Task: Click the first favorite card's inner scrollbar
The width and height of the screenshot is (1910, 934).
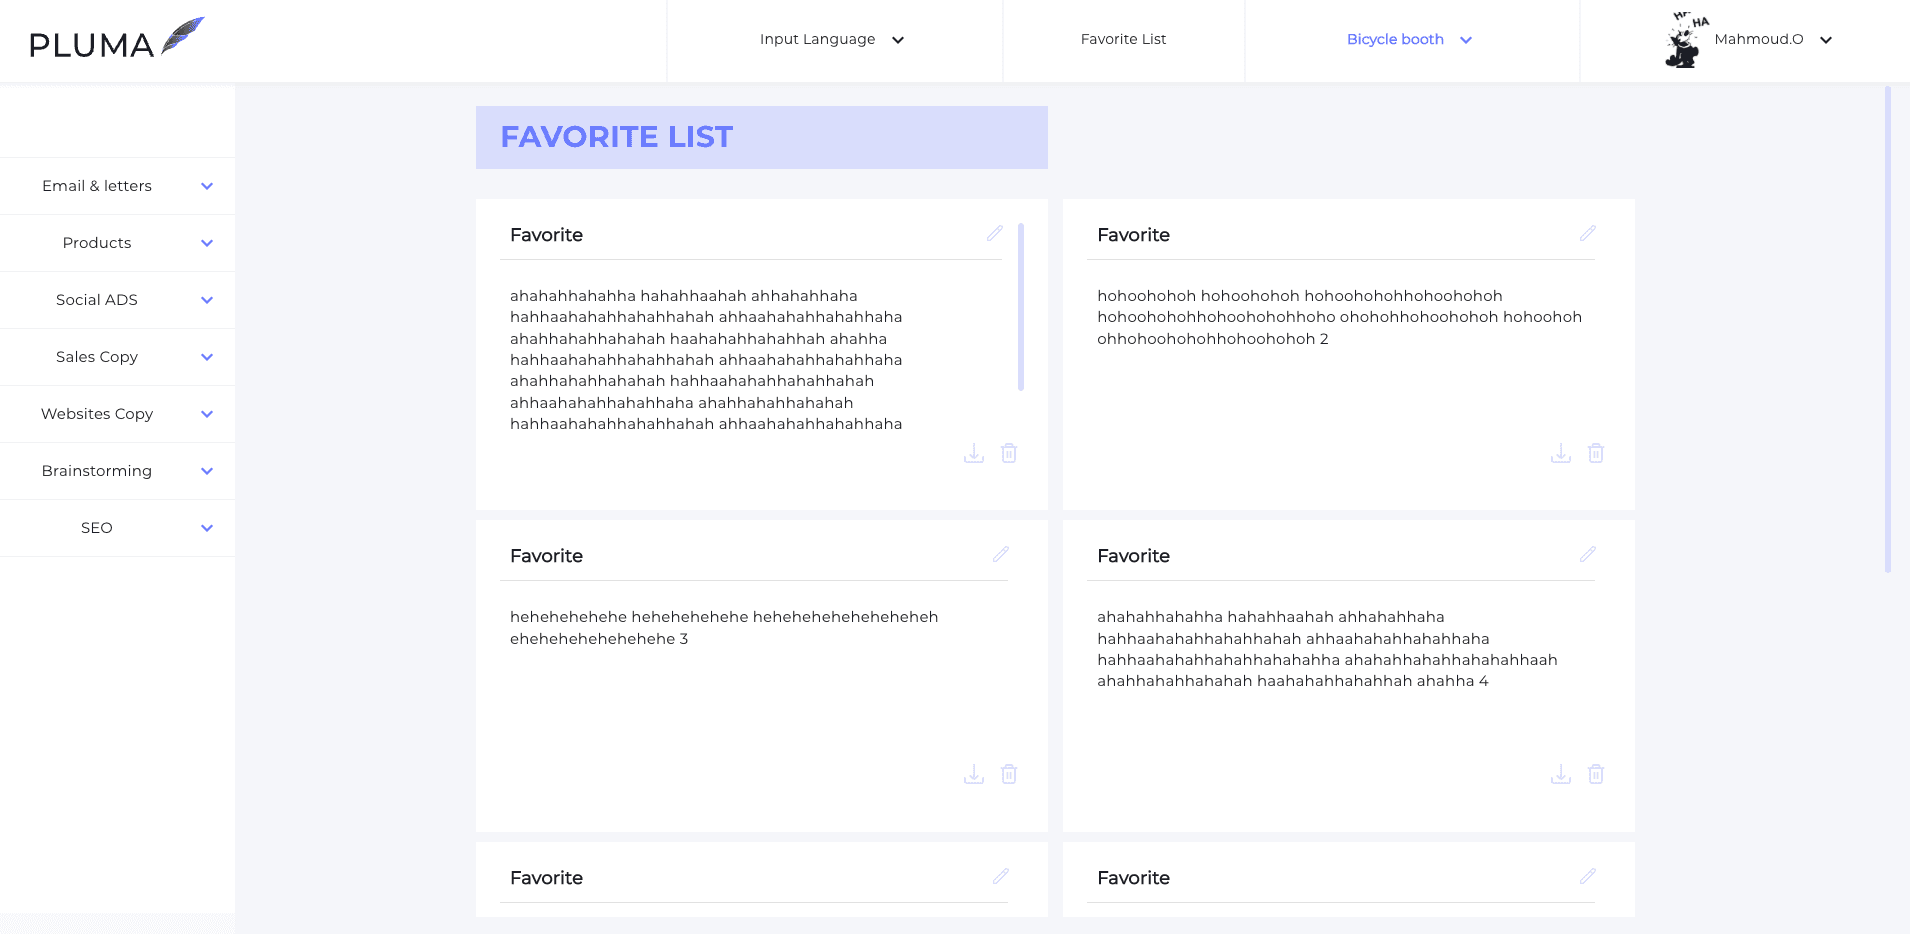Action: (1021, 307)
